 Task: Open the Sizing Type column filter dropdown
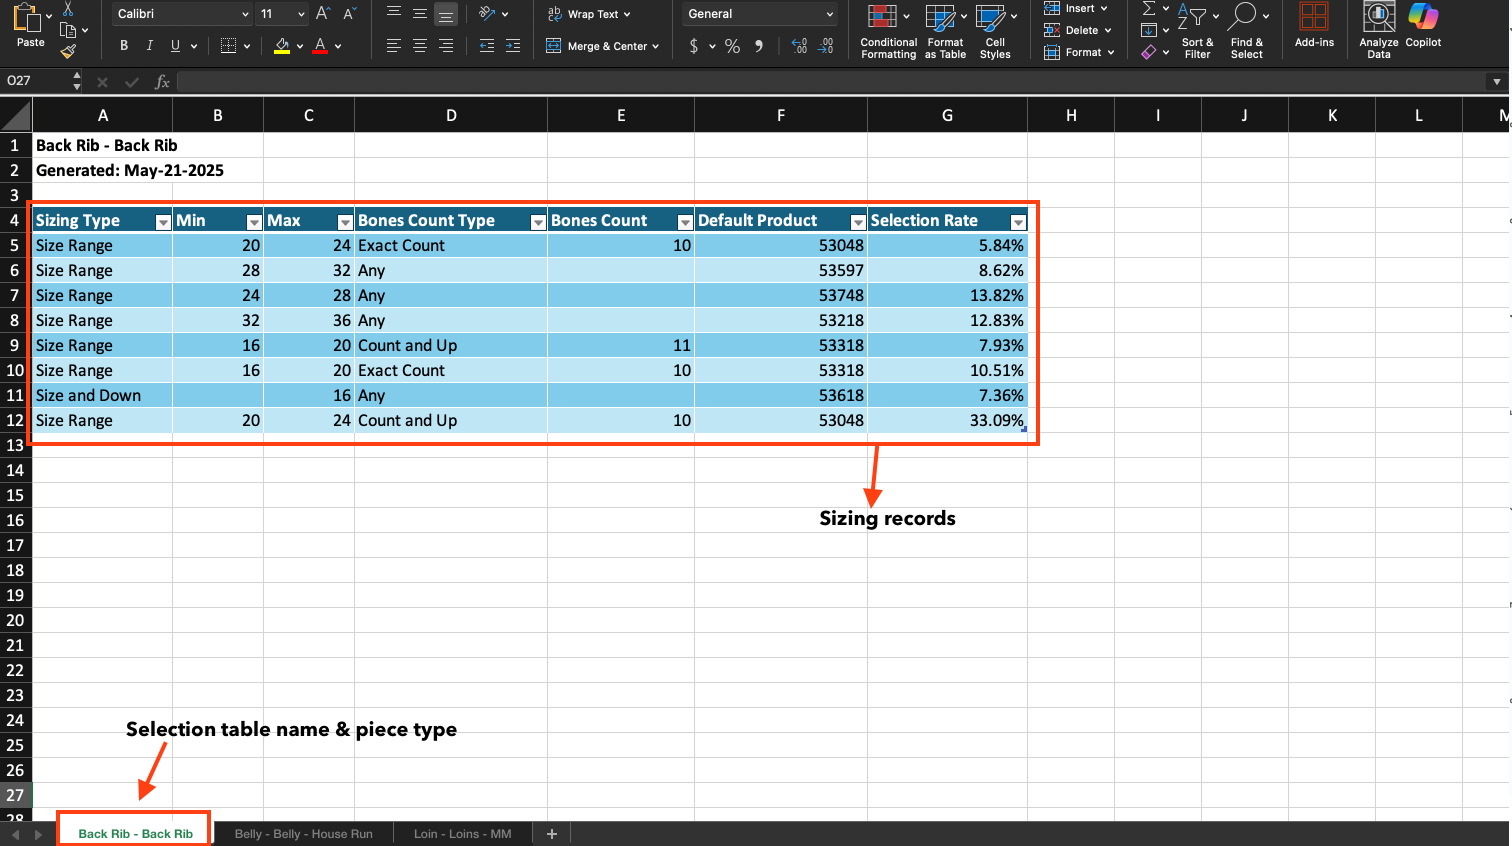163,222
